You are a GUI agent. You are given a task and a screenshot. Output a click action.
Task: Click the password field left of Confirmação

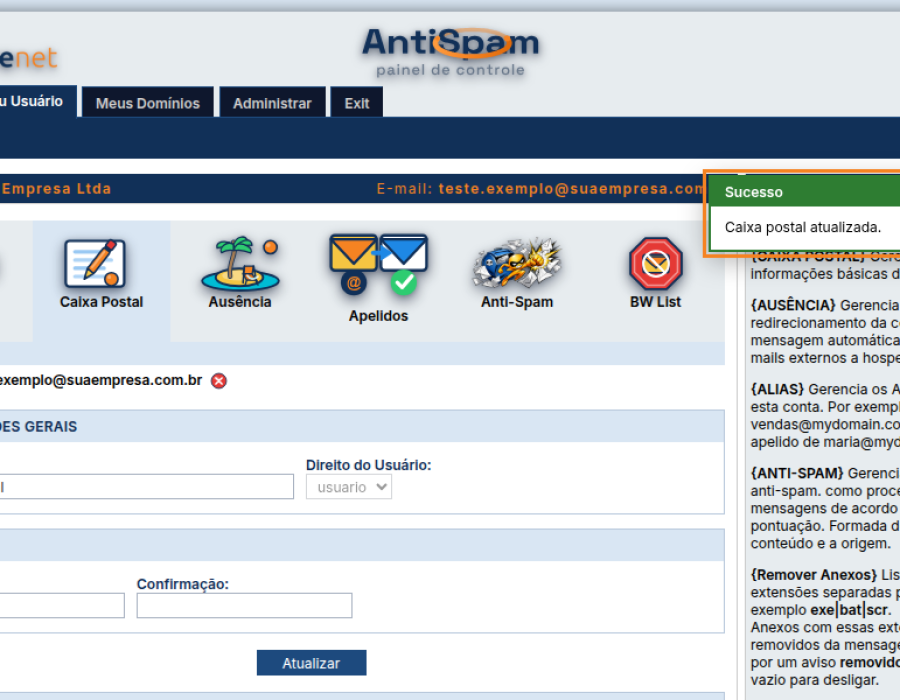[62, 605]
